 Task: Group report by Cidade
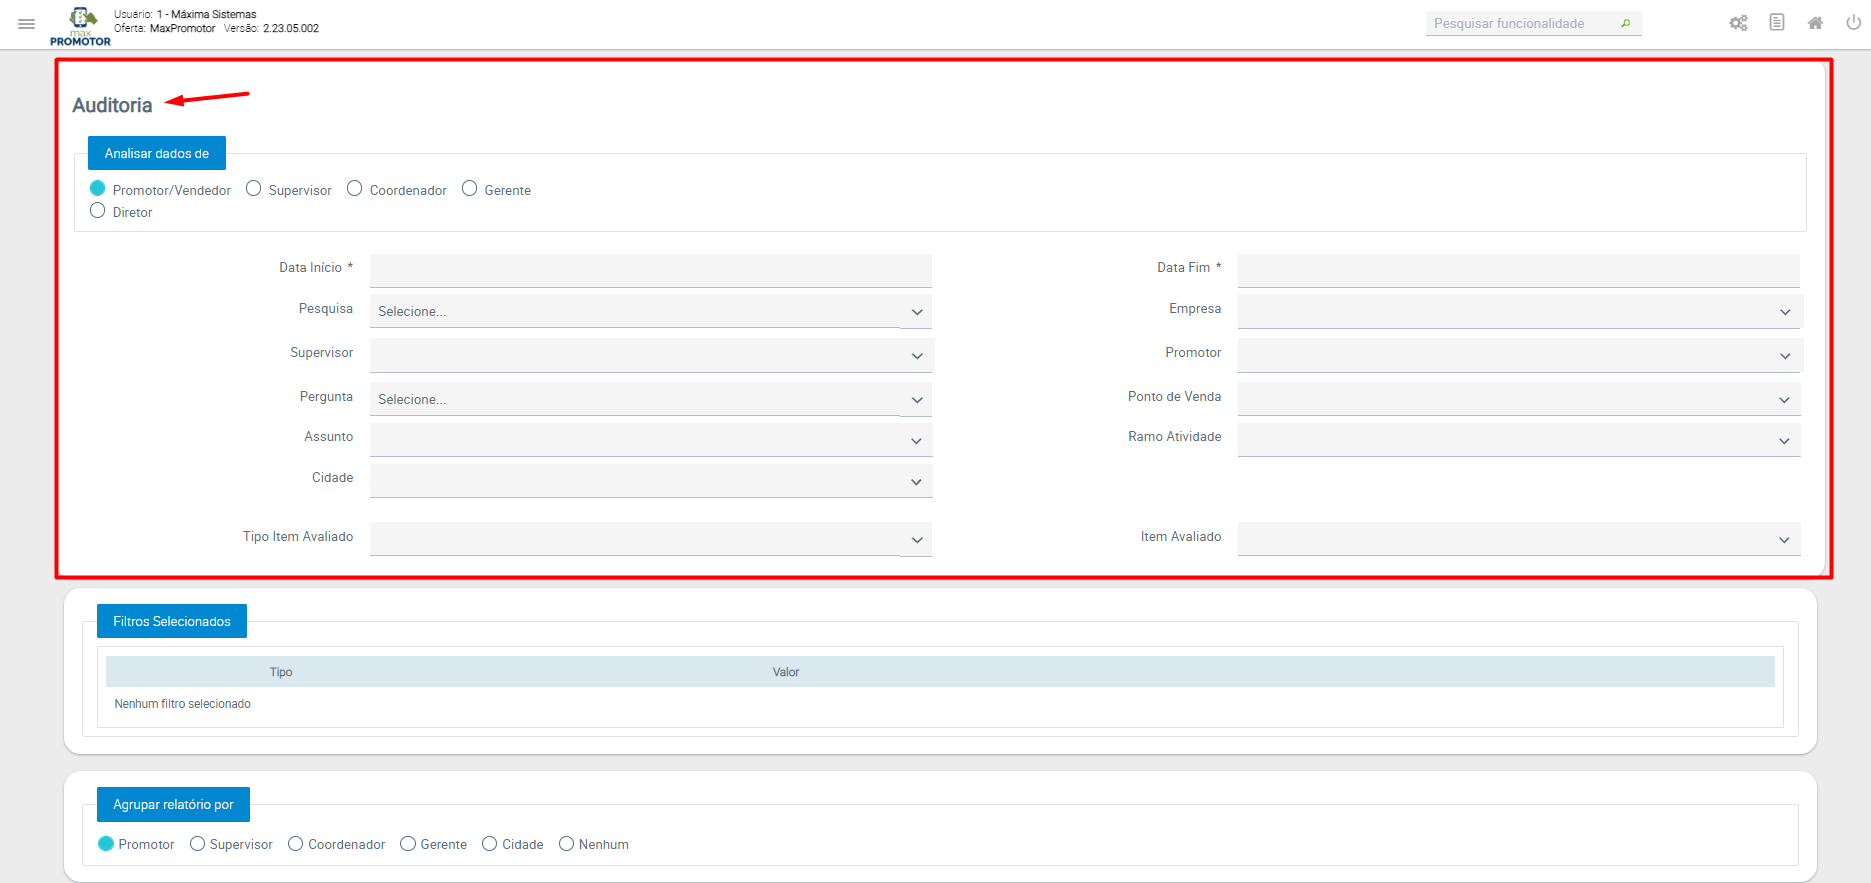click(490, 844)
